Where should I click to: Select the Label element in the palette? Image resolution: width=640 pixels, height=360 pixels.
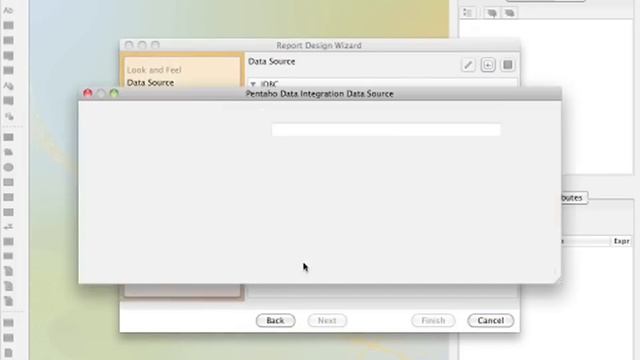(x=8, y=11)
